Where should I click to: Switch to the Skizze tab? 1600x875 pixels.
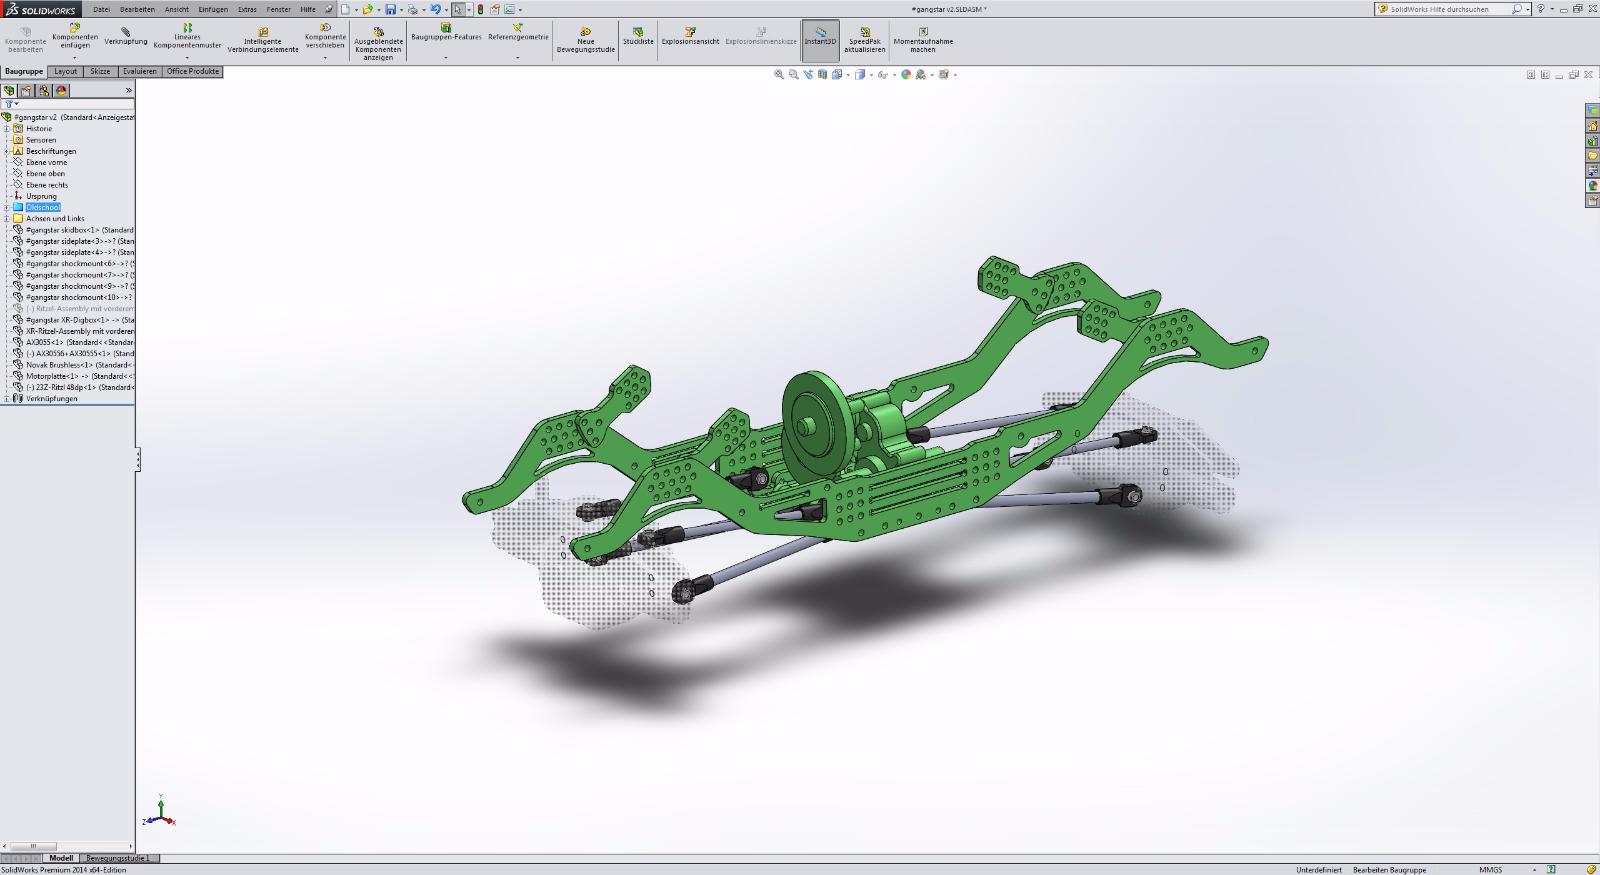click(x=100, y=72)
